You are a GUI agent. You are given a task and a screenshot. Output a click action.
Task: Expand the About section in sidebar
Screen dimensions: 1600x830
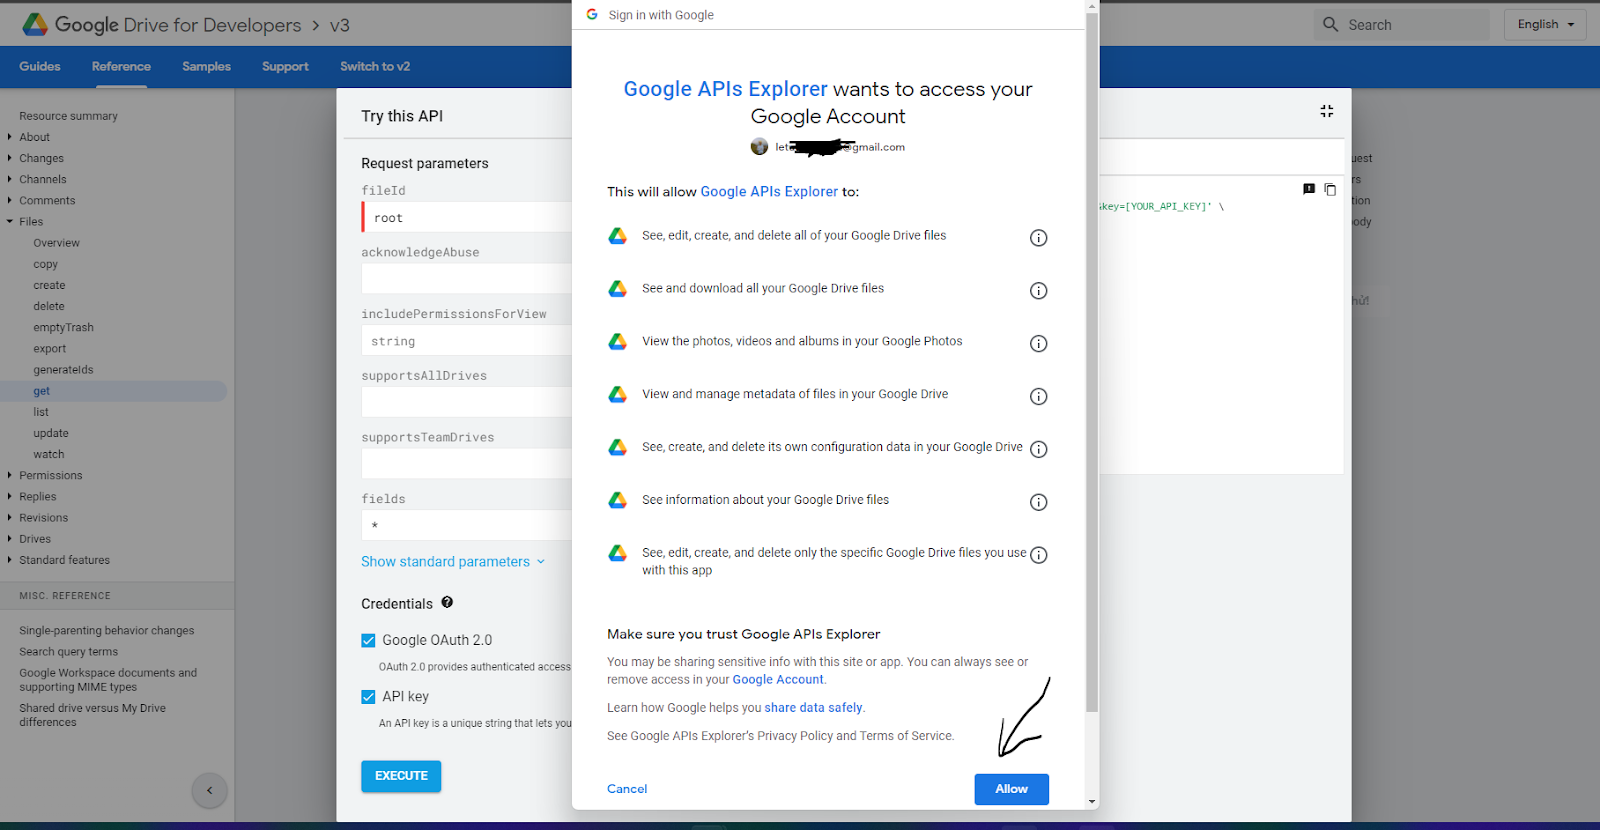point(10,137)
